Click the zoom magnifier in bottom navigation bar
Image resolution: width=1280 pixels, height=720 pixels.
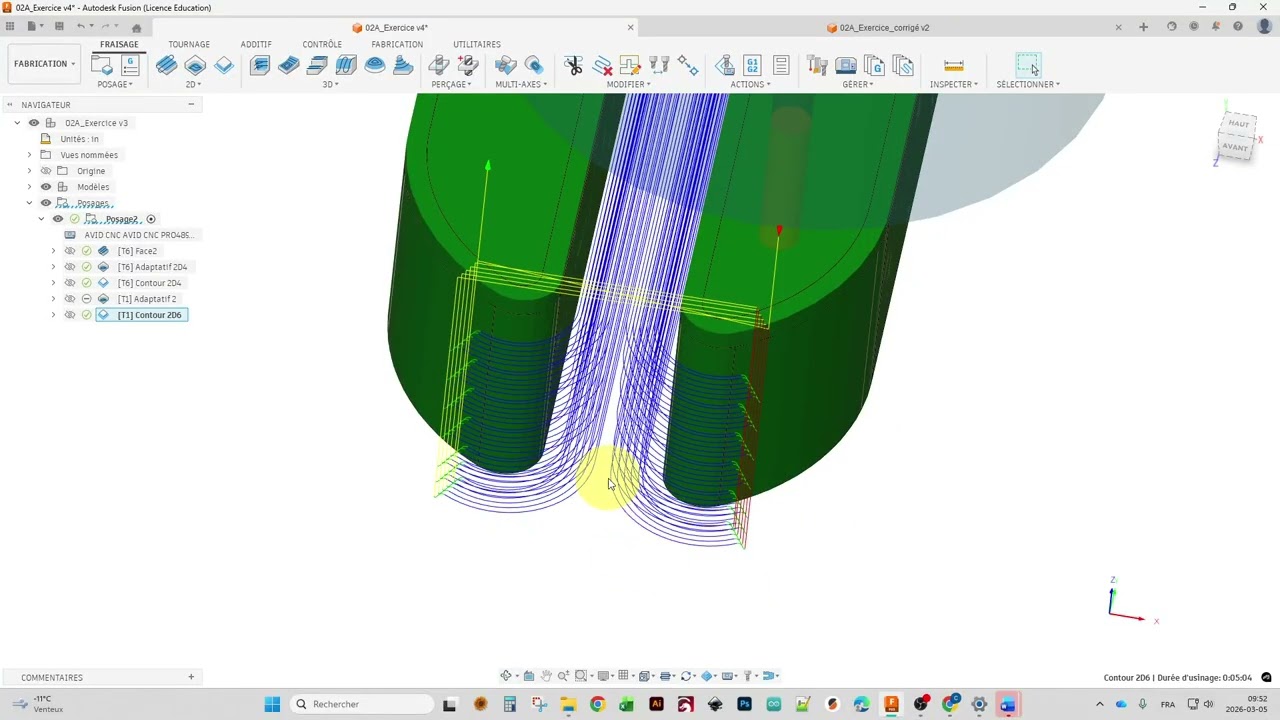pyautogui.click(x=563, y=676)
